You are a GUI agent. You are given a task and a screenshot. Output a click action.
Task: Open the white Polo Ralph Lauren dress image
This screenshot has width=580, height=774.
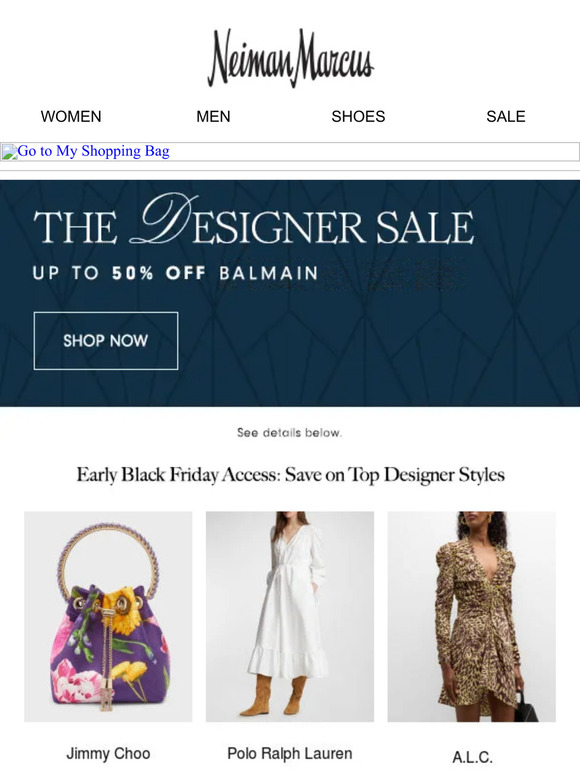(x=290, y=617)
